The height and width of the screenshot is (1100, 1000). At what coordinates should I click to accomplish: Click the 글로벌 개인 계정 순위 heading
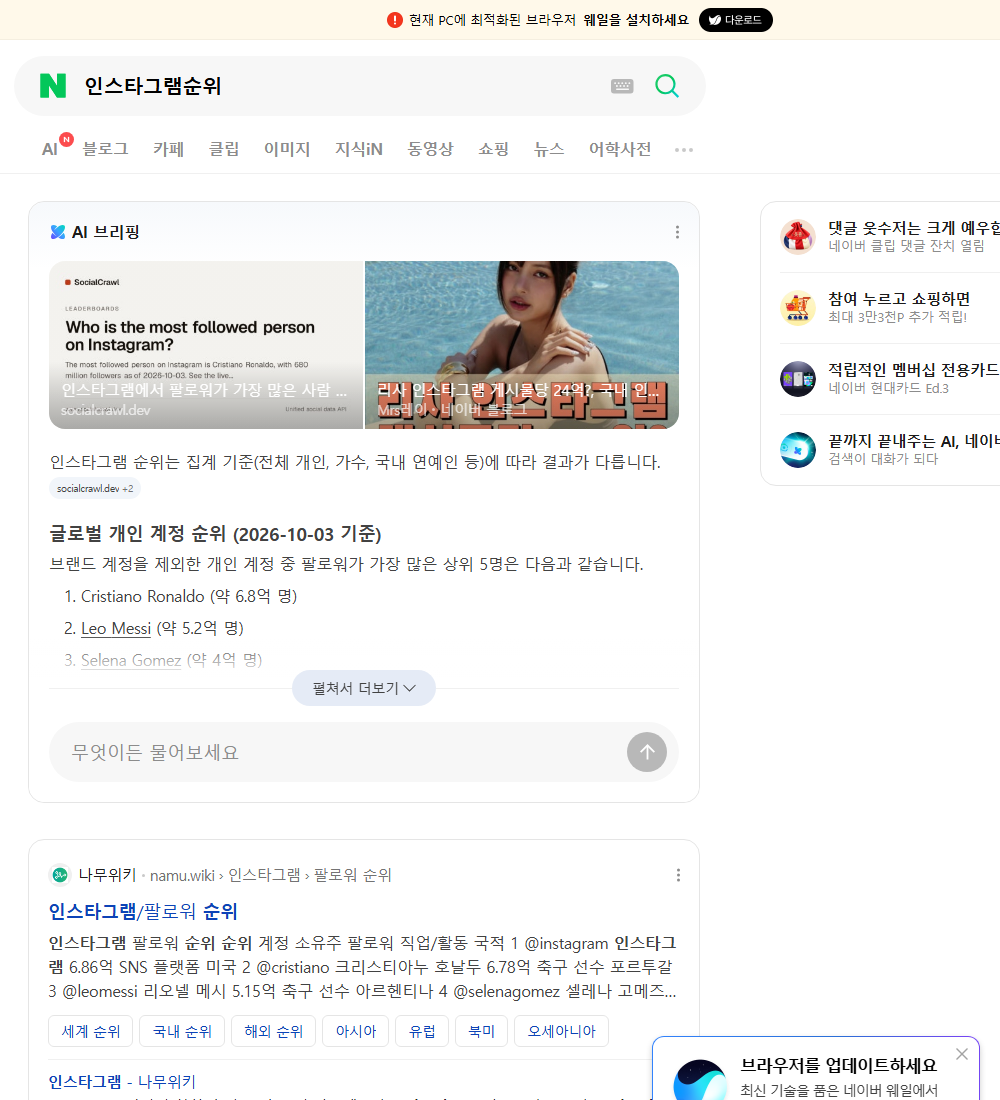click(215, 534)
